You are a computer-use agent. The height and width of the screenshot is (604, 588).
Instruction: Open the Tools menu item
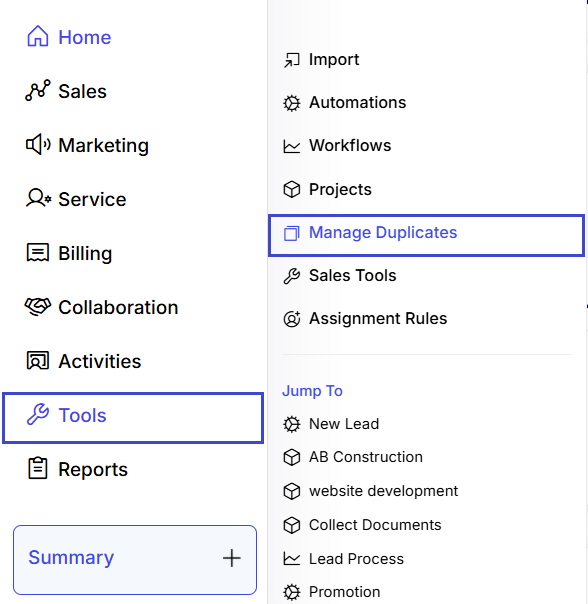pos(133,418)
